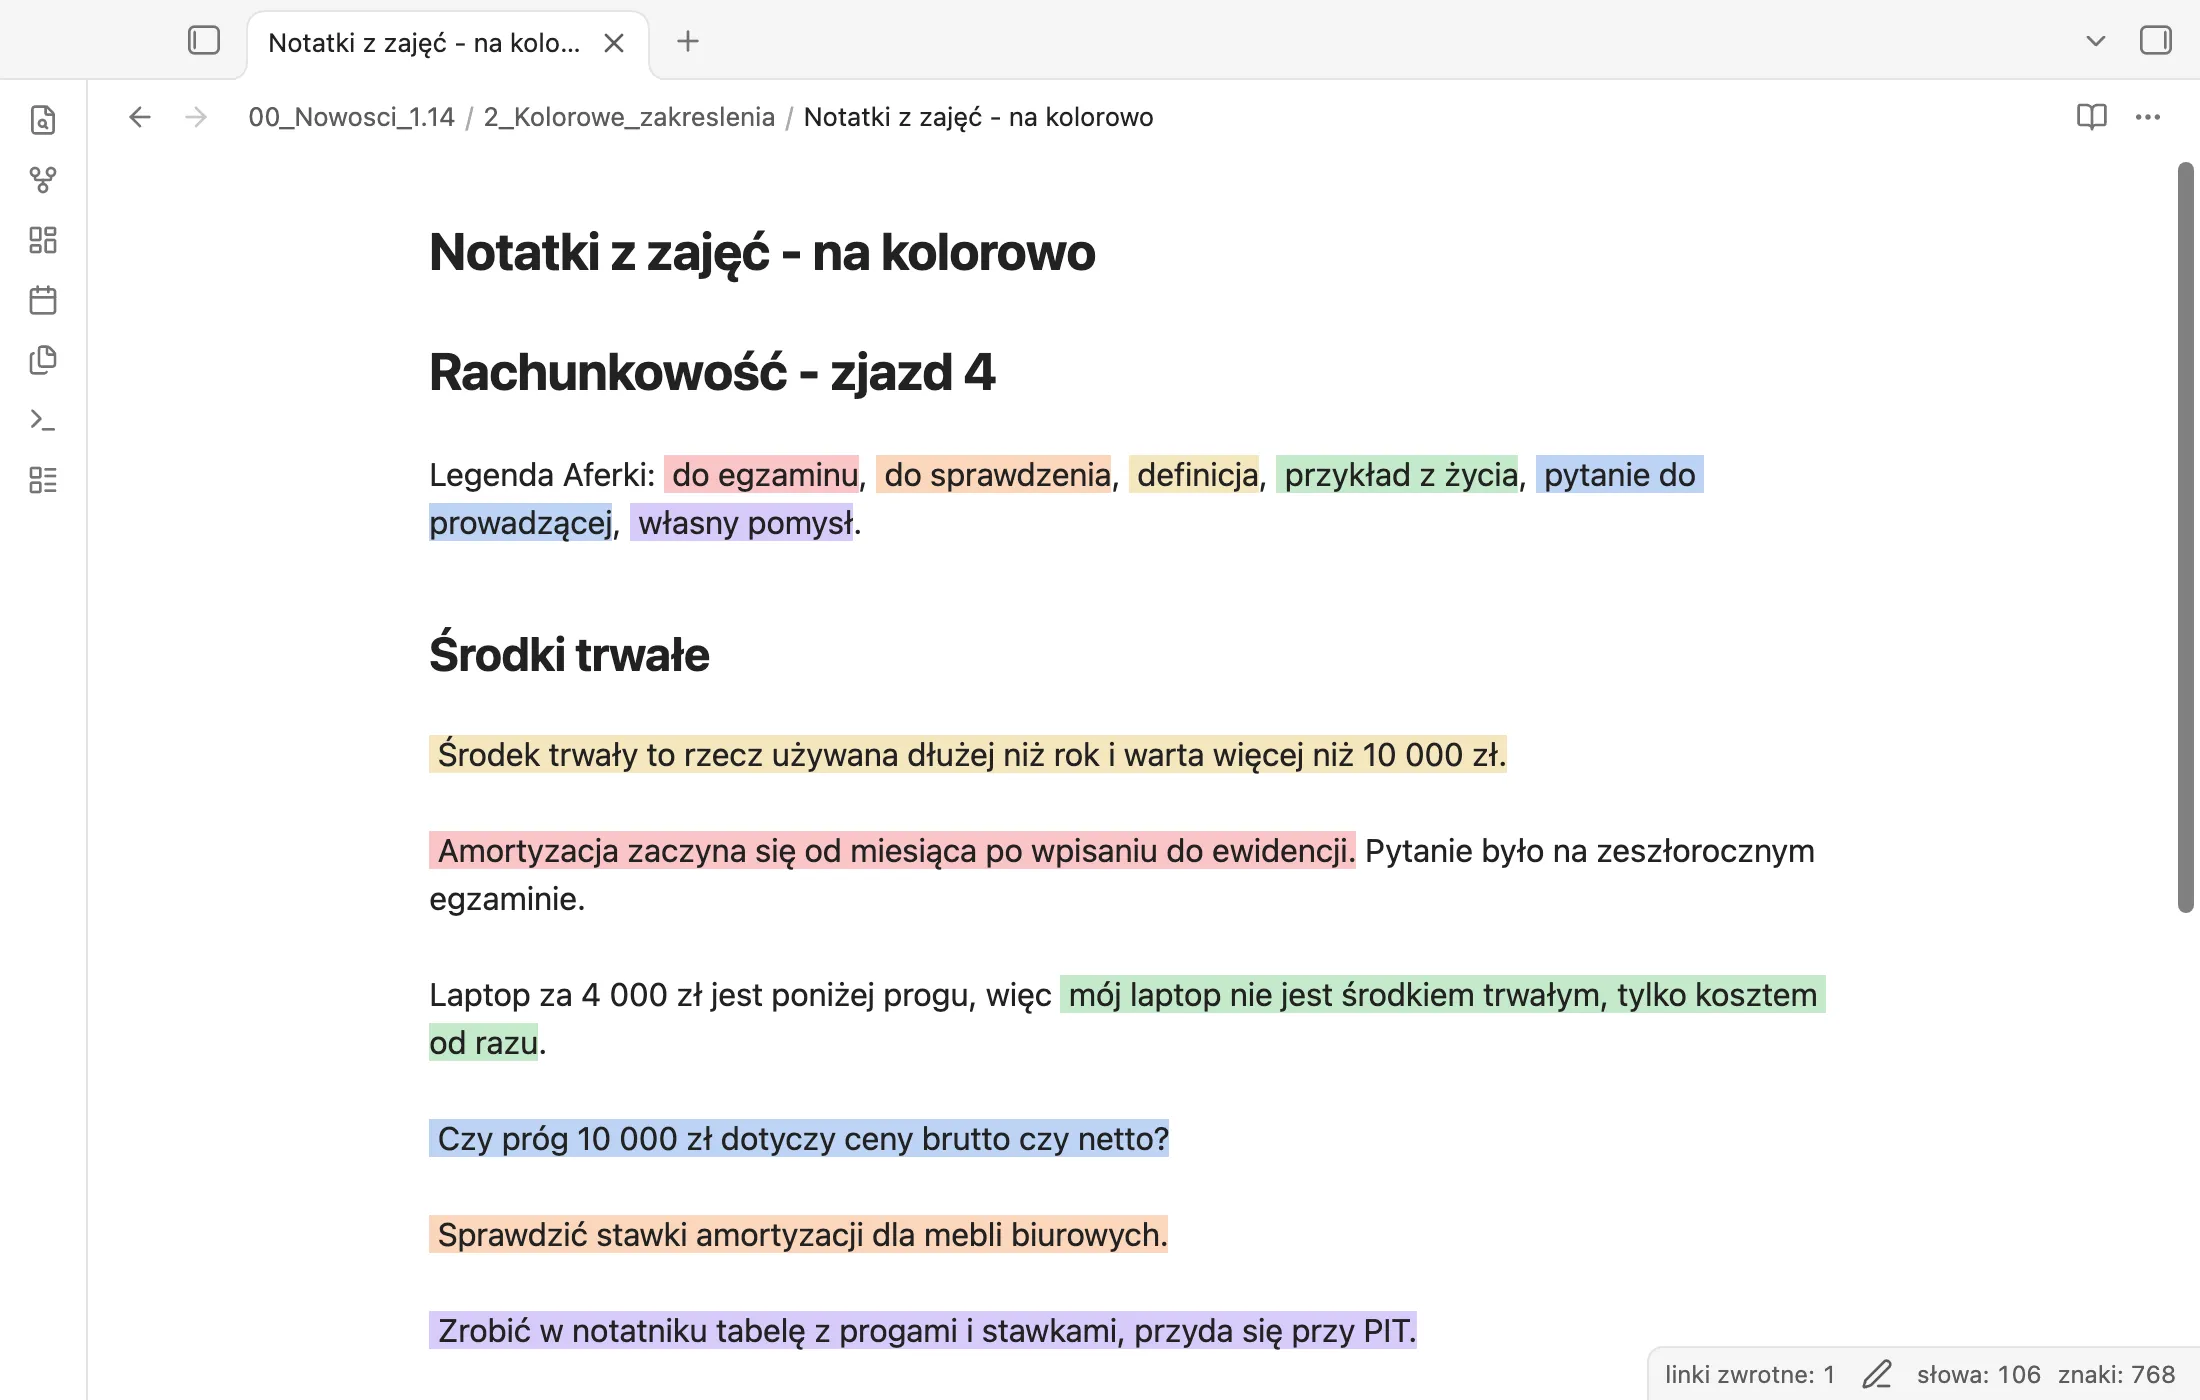Click the słowa: 106 word count
This screenshot has height=1400, width=2200.
point(1978,1374)
